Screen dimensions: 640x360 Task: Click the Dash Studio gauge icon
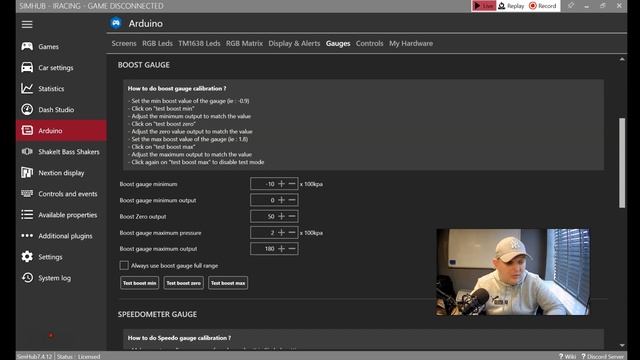pos(27,109)
